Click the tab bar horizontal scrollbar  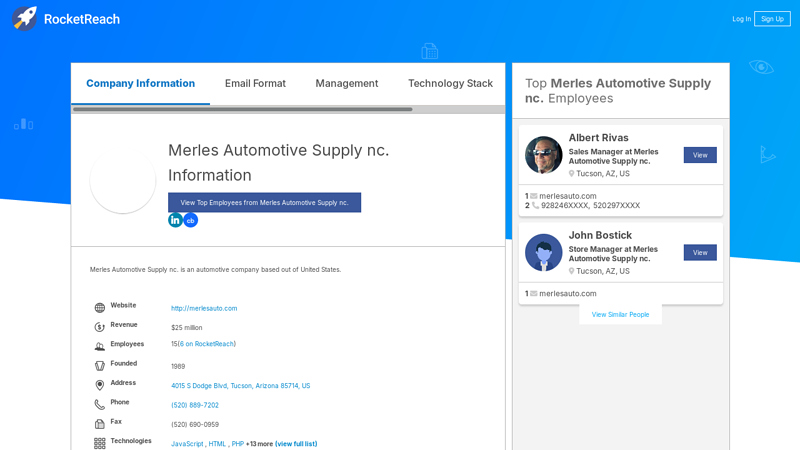click(x=242, y=109)
